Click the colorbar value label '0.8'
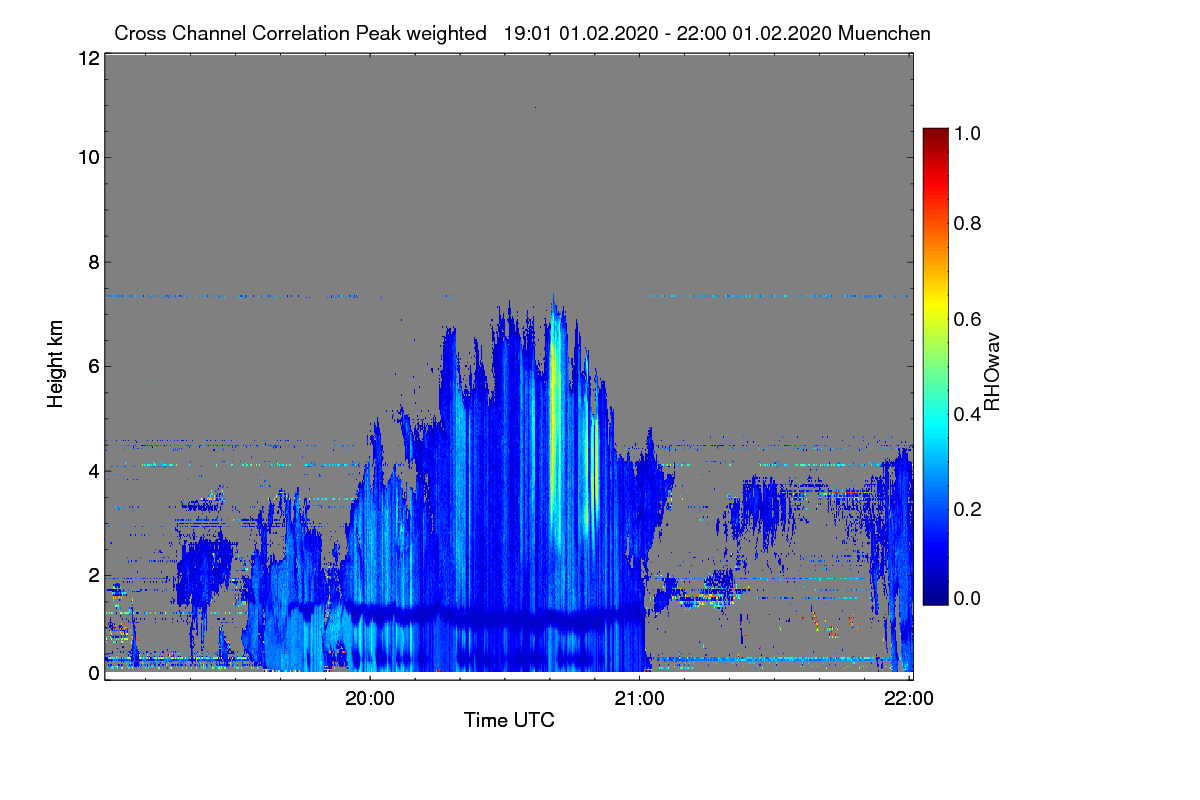Screen dimensions: 1200x800 (x=966, y=224)
